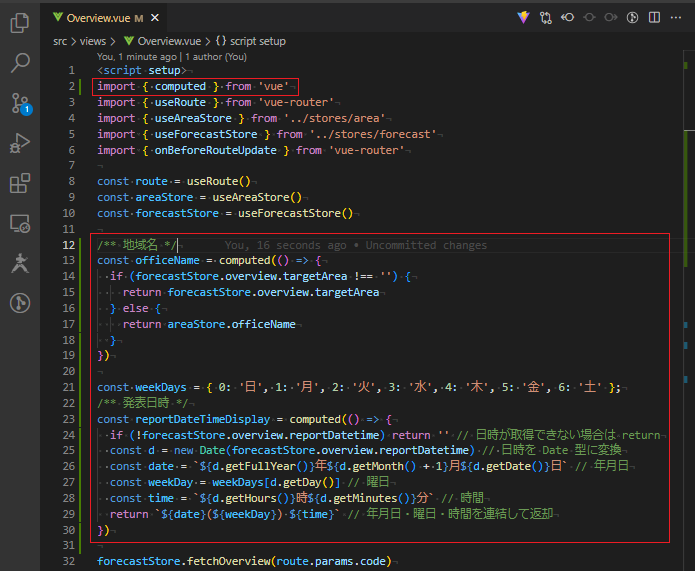Click the views breadcrumb segment
This screenshot has width=695, height=571.
click(x=93, y=41)
